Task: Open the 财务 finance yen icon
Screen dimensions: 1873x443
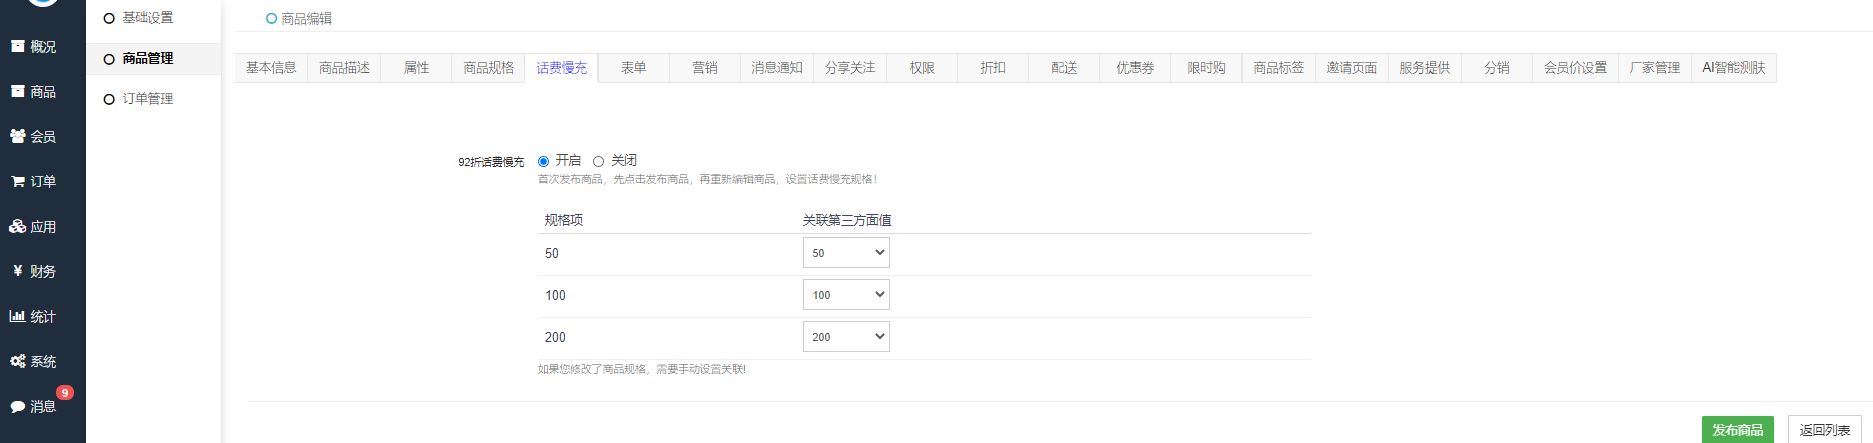Action: click(17, 271)
